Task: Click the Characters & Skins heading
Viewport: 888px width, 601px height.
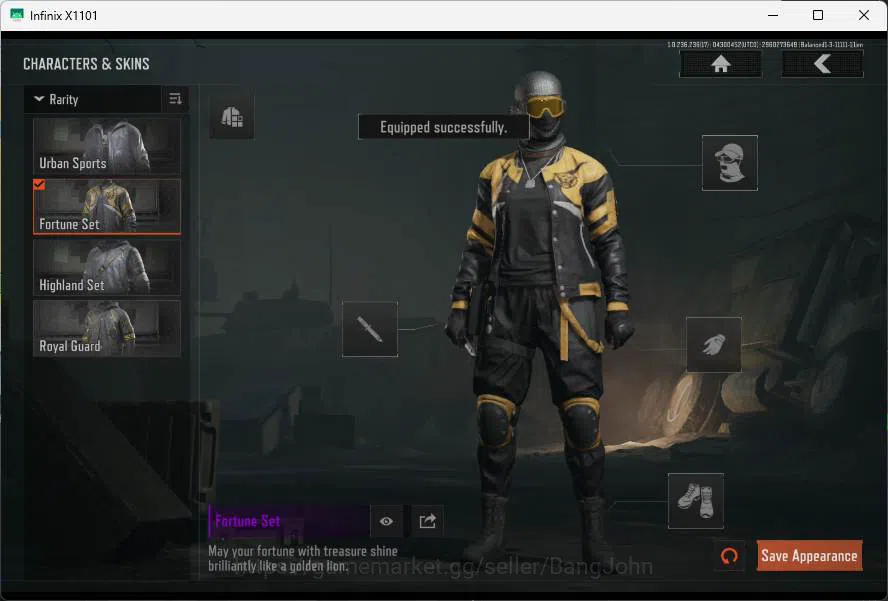Action: [86, 64]
